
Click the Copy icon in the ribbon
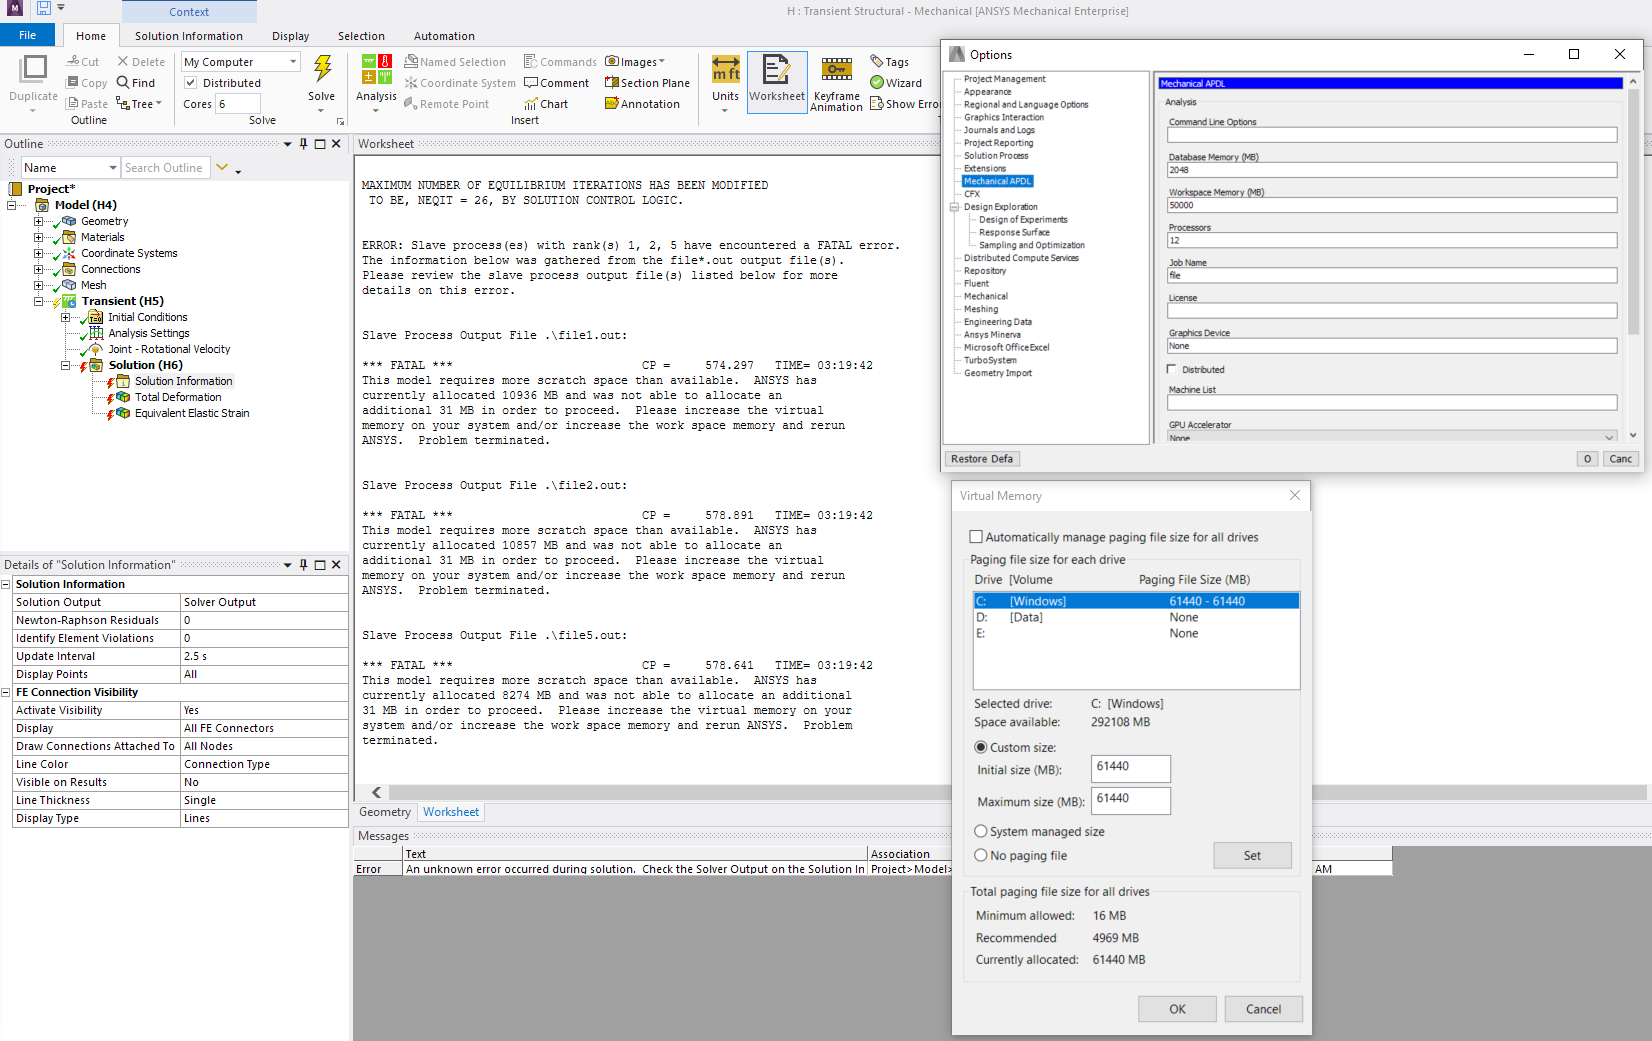point(73,83)
